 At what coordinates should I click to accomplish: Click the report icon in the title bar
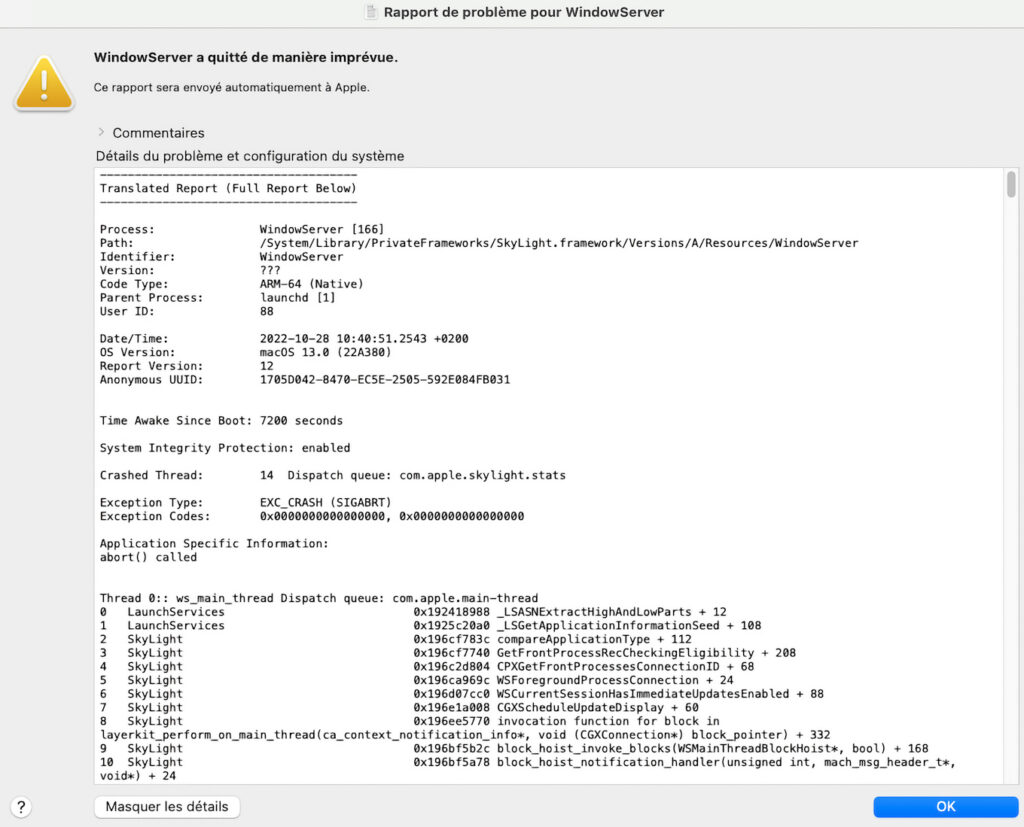[x=371, y=12]
